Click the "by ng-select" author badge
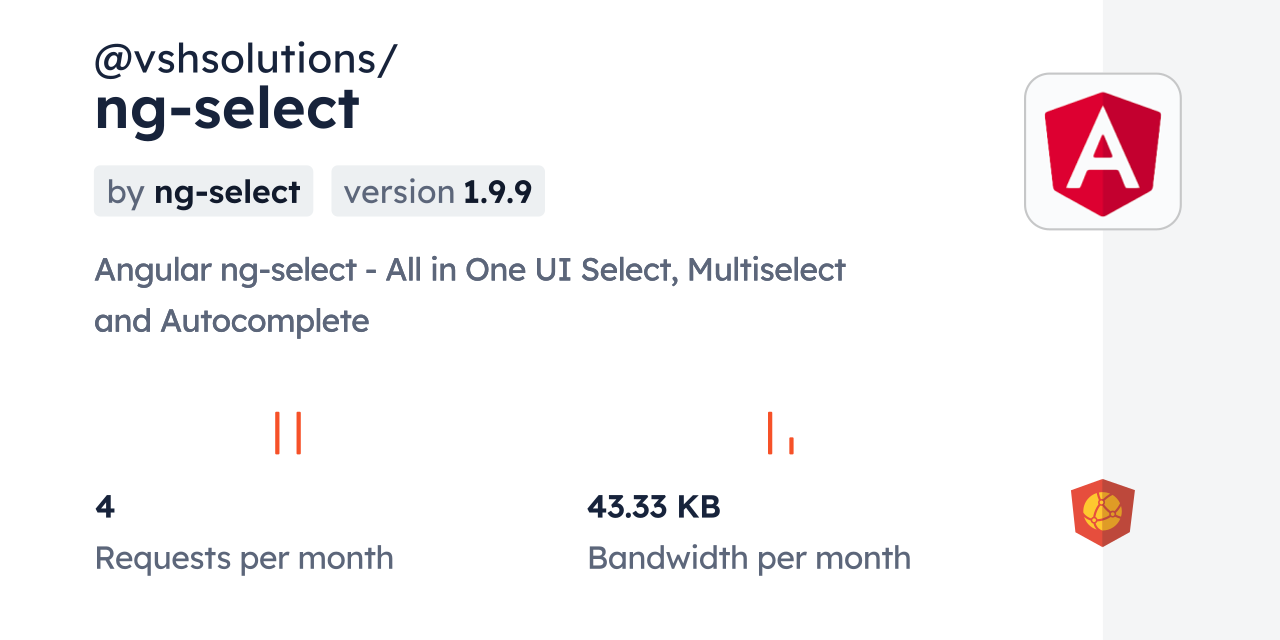This screenshot has width=1280, height=640. click(203, 191)
